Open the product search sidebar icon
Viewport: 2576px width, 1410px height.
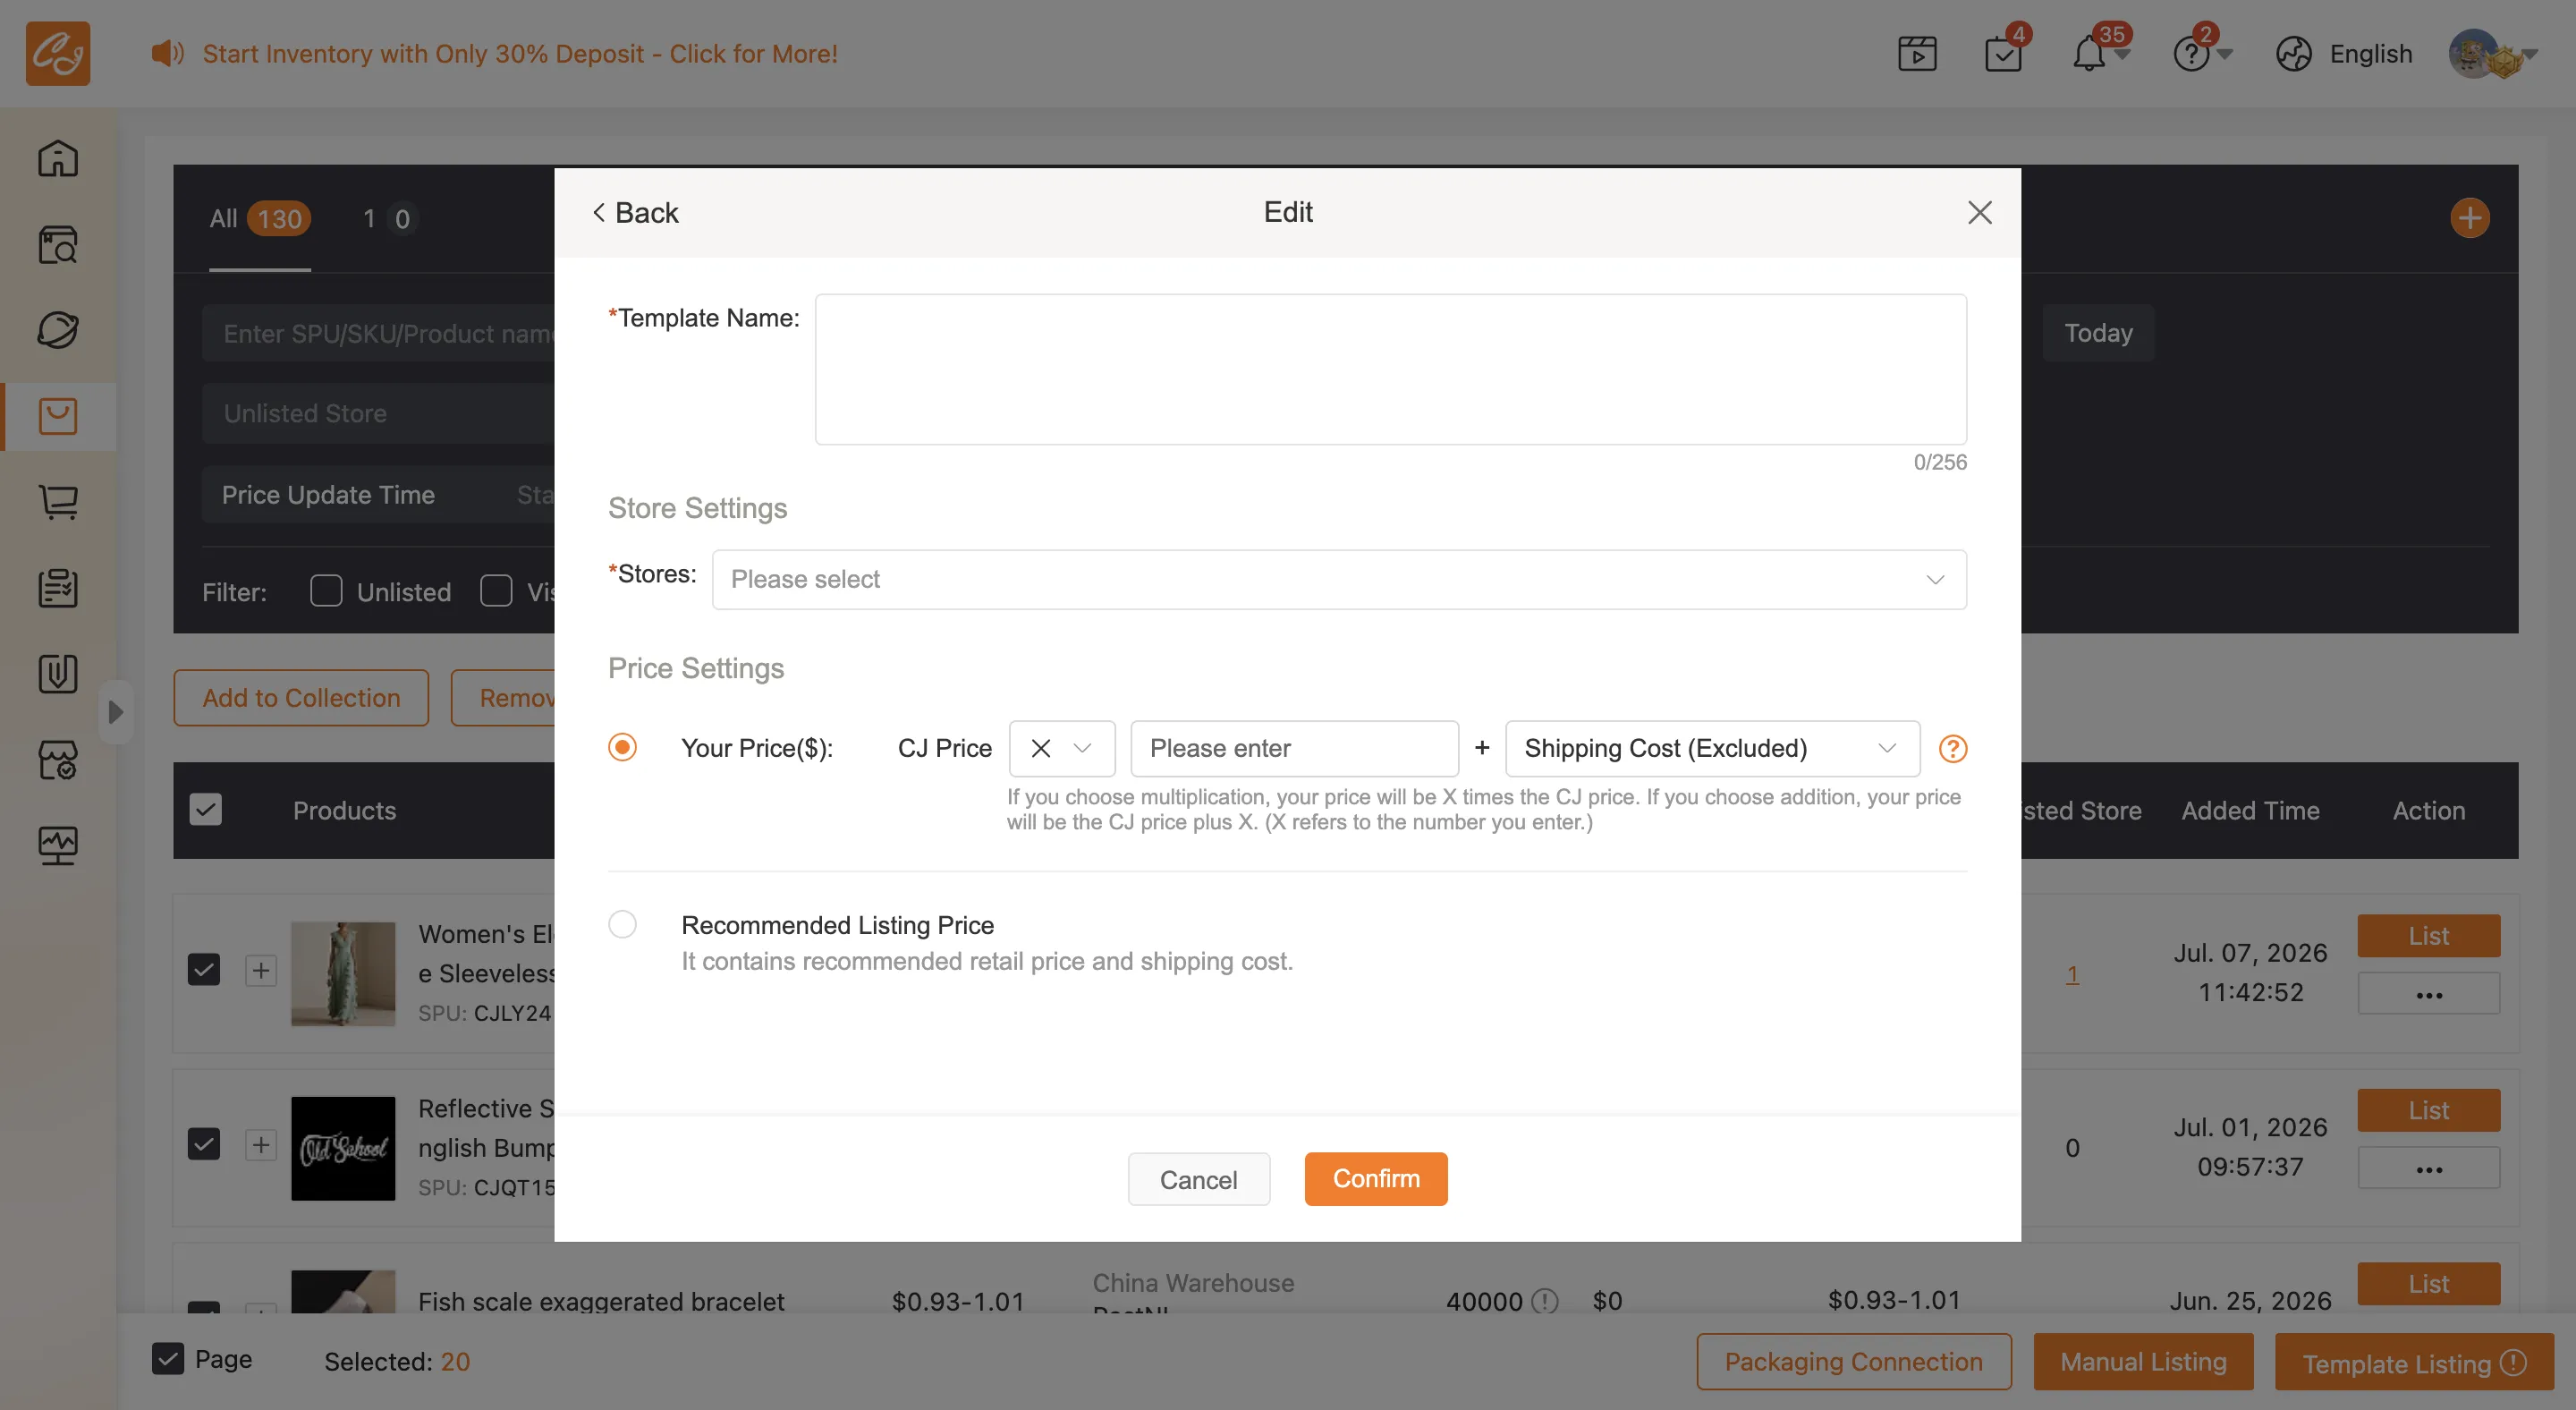point(57,244)
